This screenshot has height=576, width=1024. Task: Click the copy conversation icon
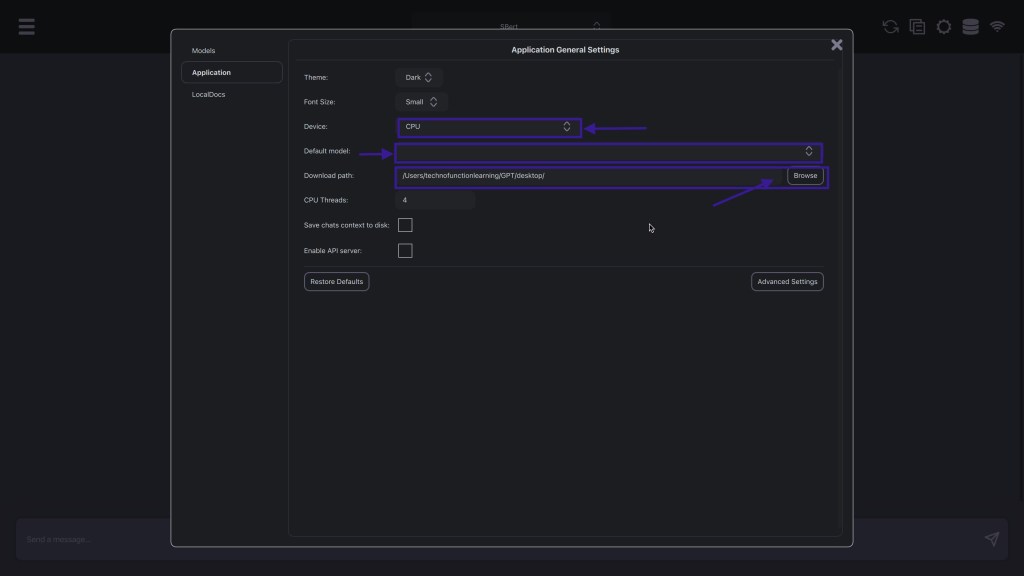[x=917, y=27]
